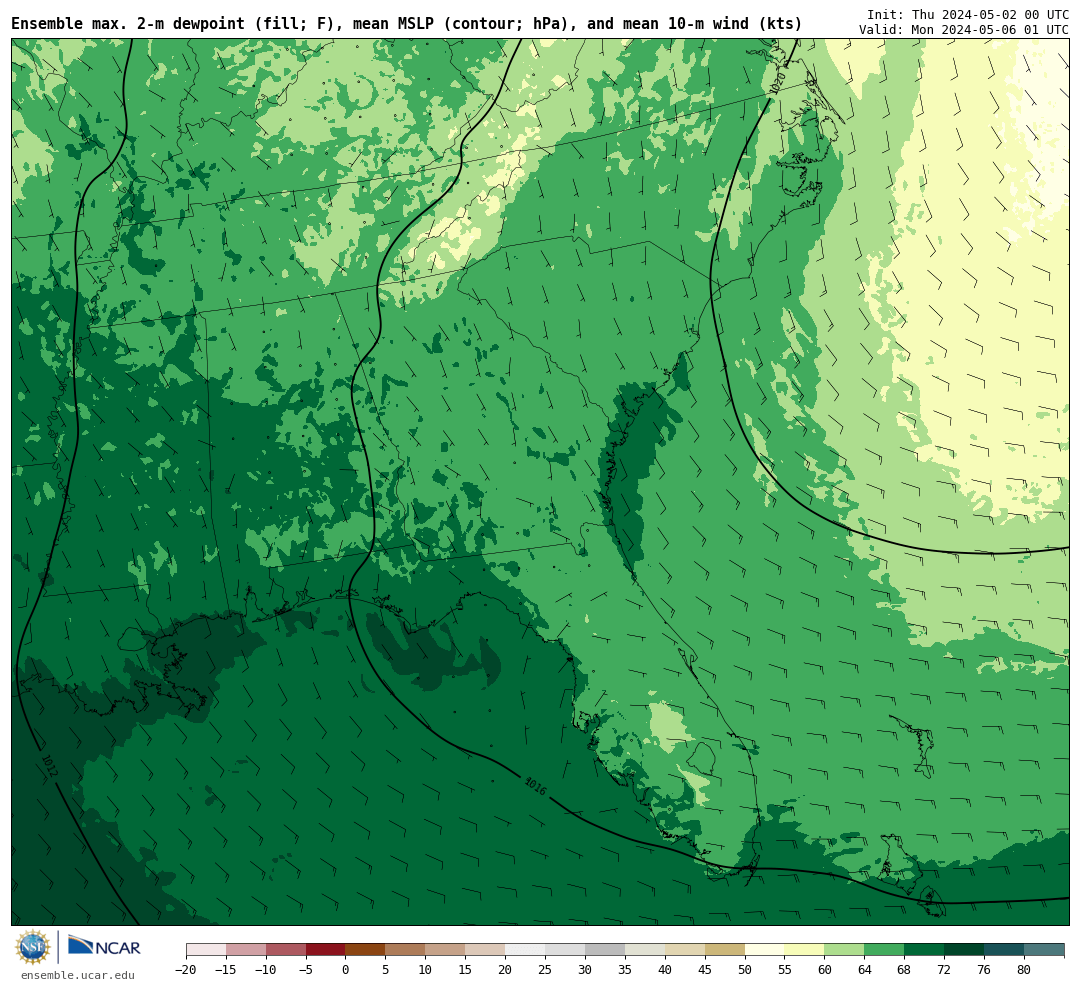Click the colorbar tick label 25

coord(545,970)
